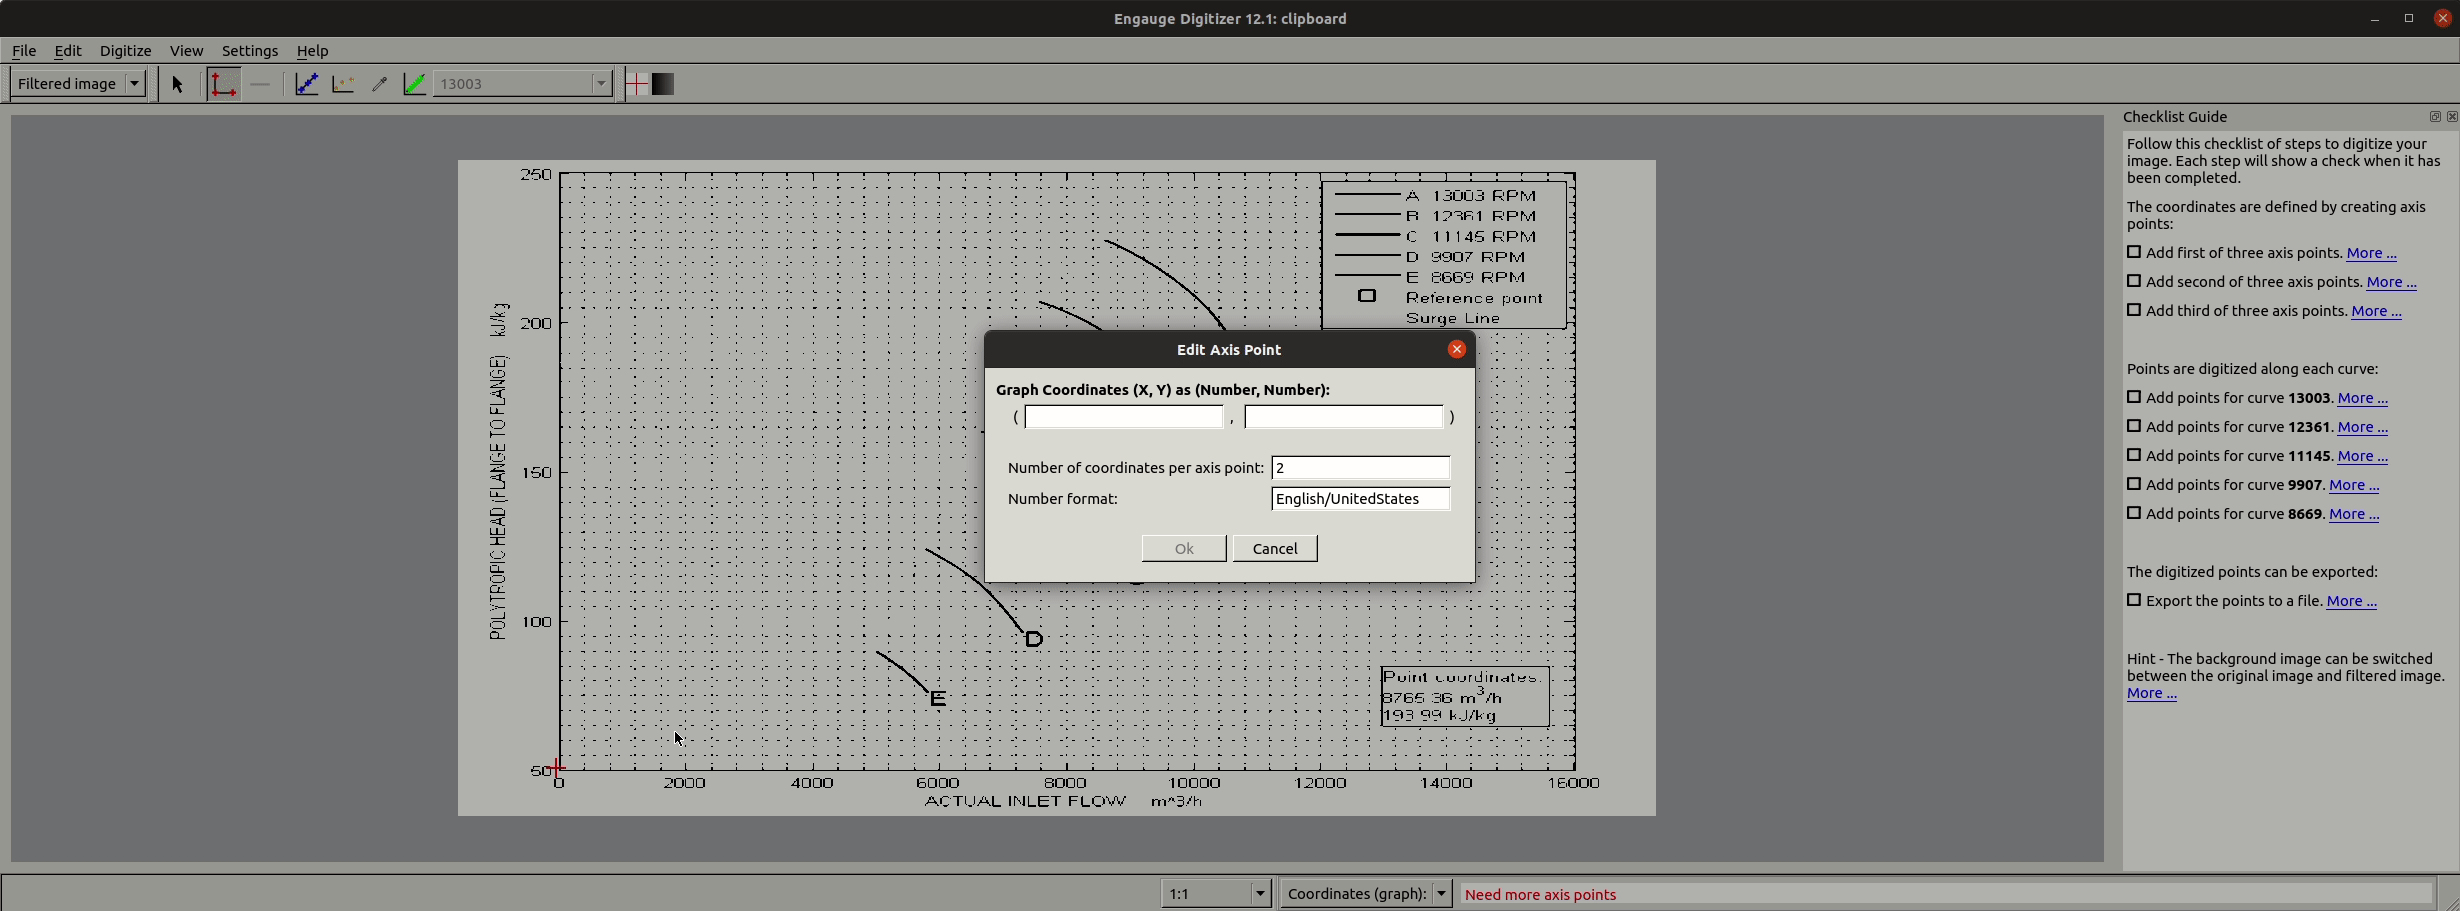This screenshot has width=2460, height=911.
Task: Click the Number format English/UnitedStates field
Action: coord(1361,499)
